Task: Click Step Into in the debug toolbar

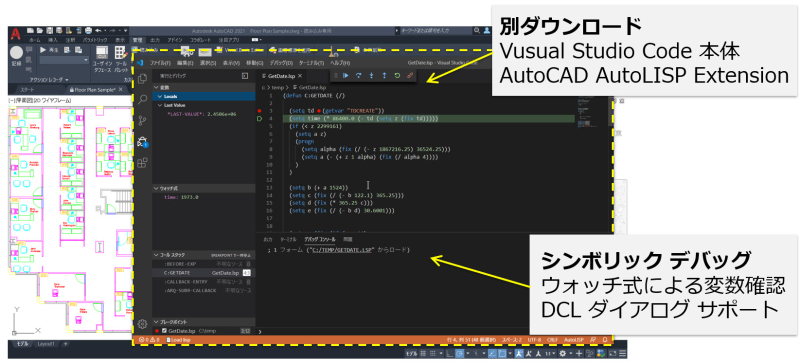Action: (x=371, y=76)
